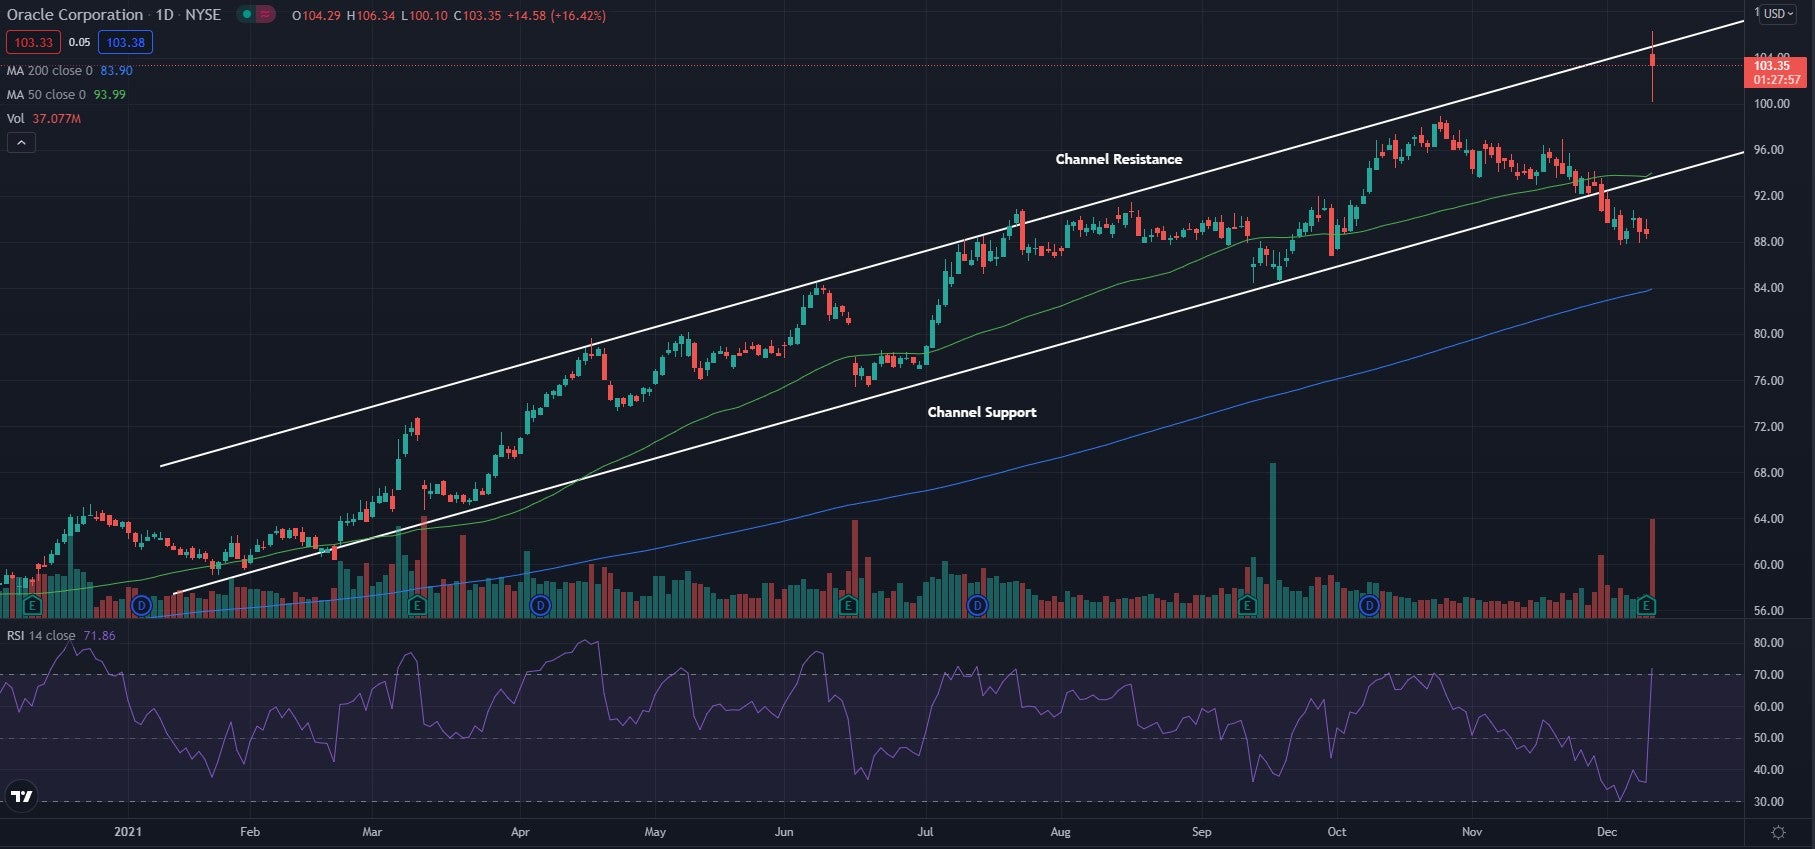The height and width of the screenshot is (849, 1815).
Task: Open the June earnings E marker
Action: pyautogui.click(x=848, y=605)
